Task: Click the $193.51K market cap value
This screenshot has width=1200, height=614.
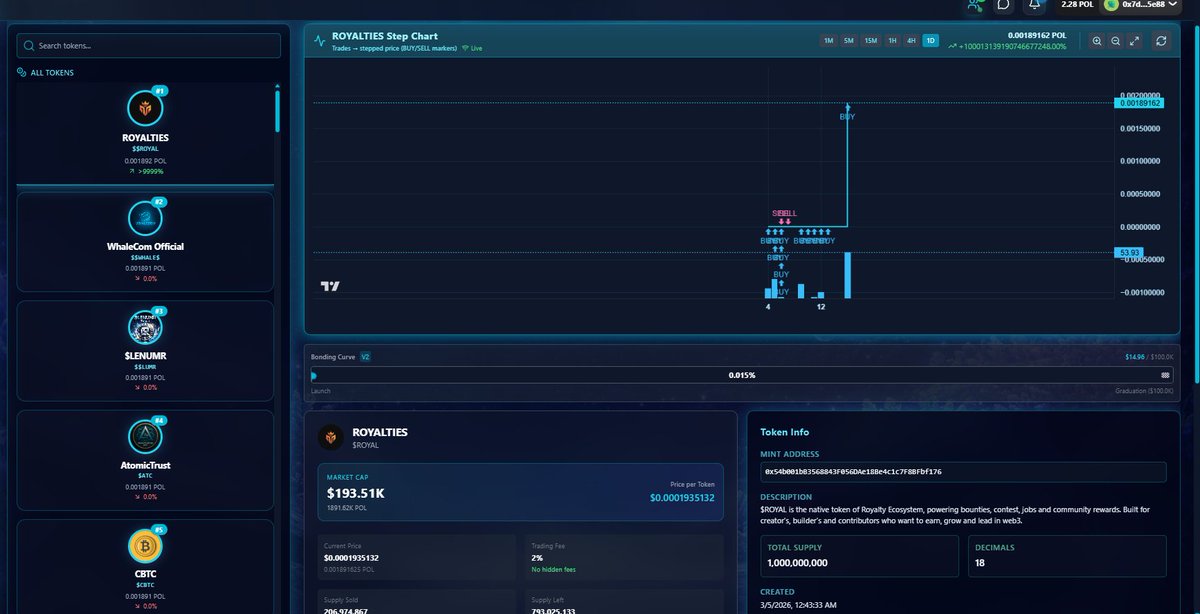Action: coord(357,493)
